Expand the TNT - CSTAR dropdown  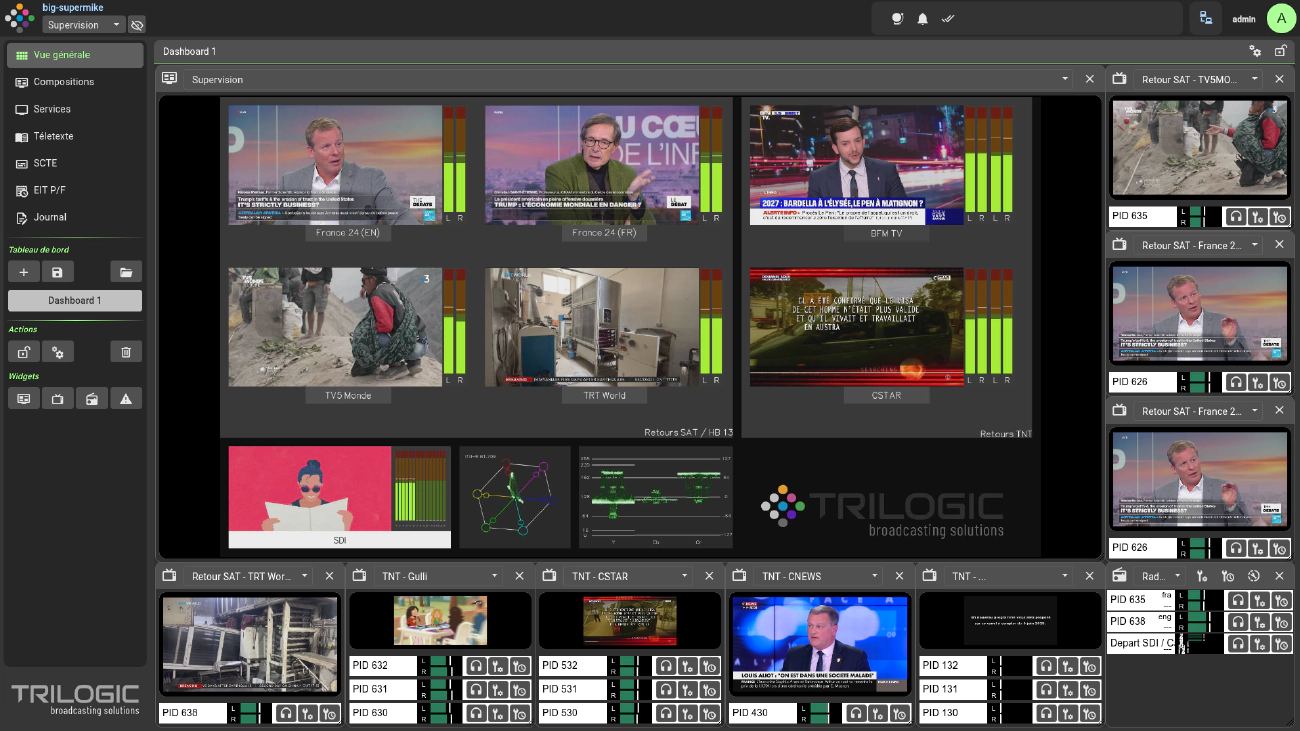point(684,576)
